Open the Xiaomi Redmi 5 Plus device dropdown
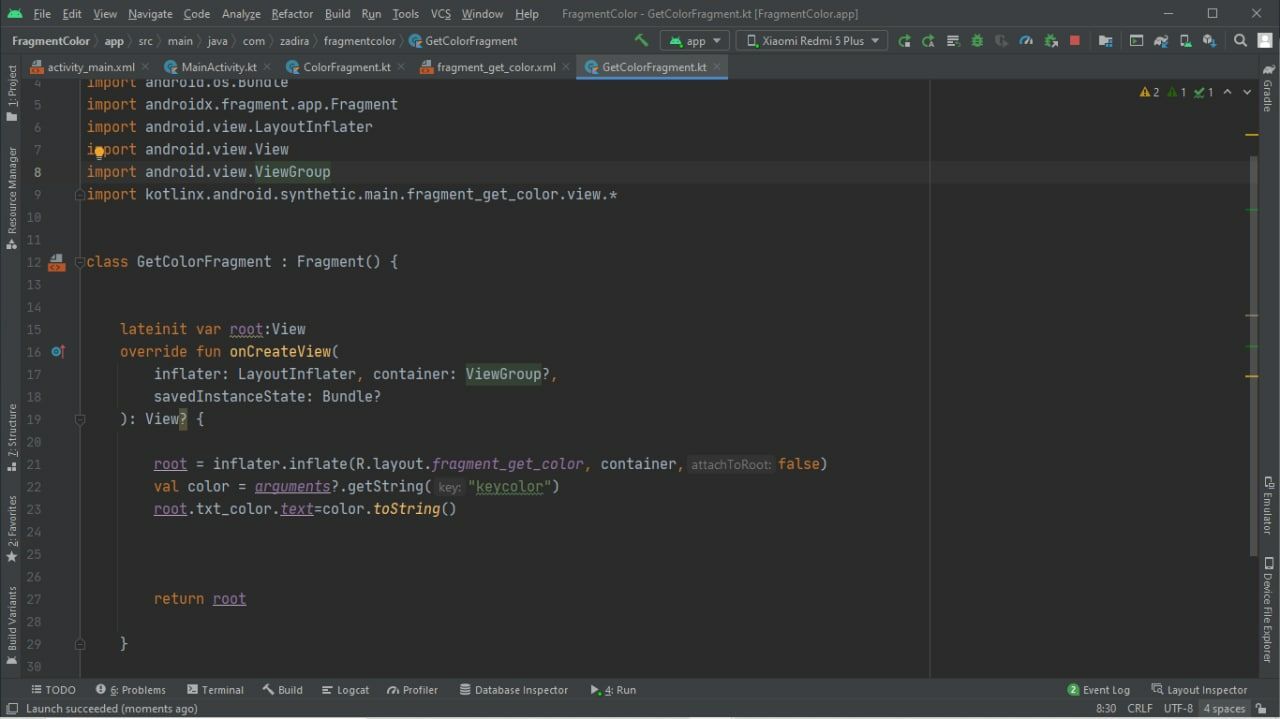The height and width of the screenshot is (719, 1280). pyautogui.click(x=812, y=41)
